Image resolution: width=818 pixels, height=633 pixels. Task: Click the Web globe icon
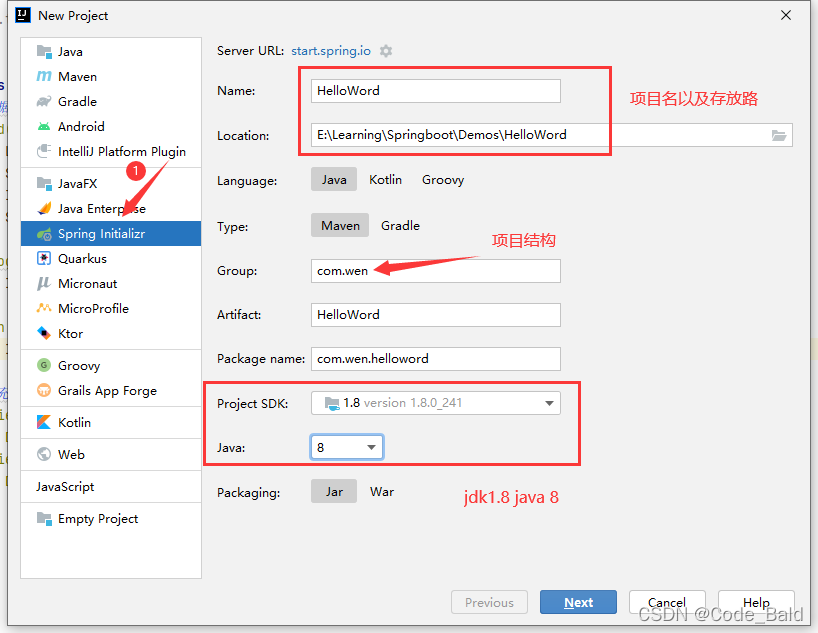44,454
